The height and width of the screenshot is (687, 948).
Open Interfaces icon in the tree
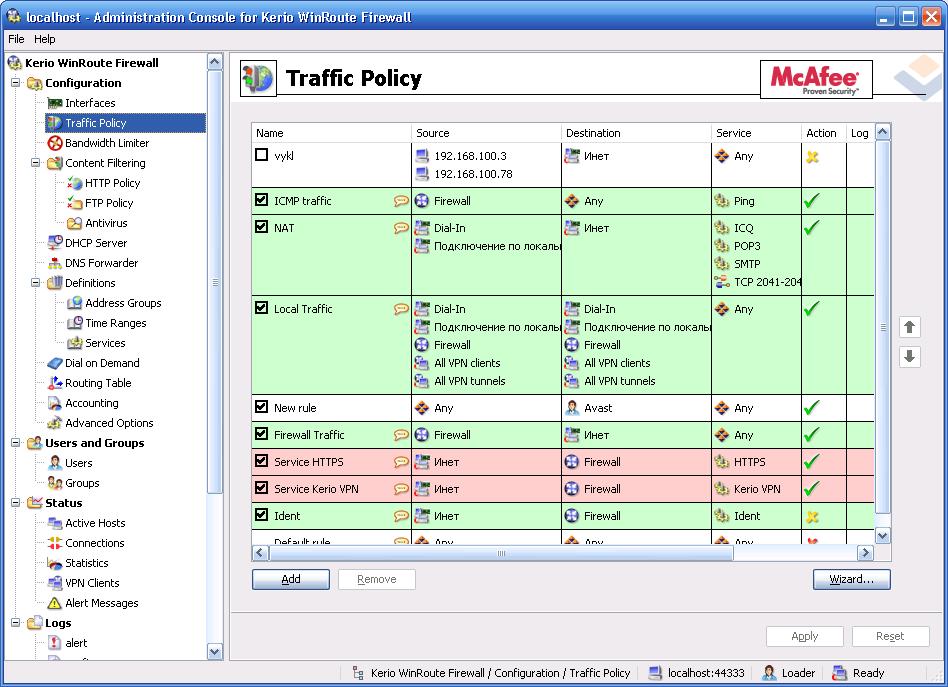pos(54,103)
